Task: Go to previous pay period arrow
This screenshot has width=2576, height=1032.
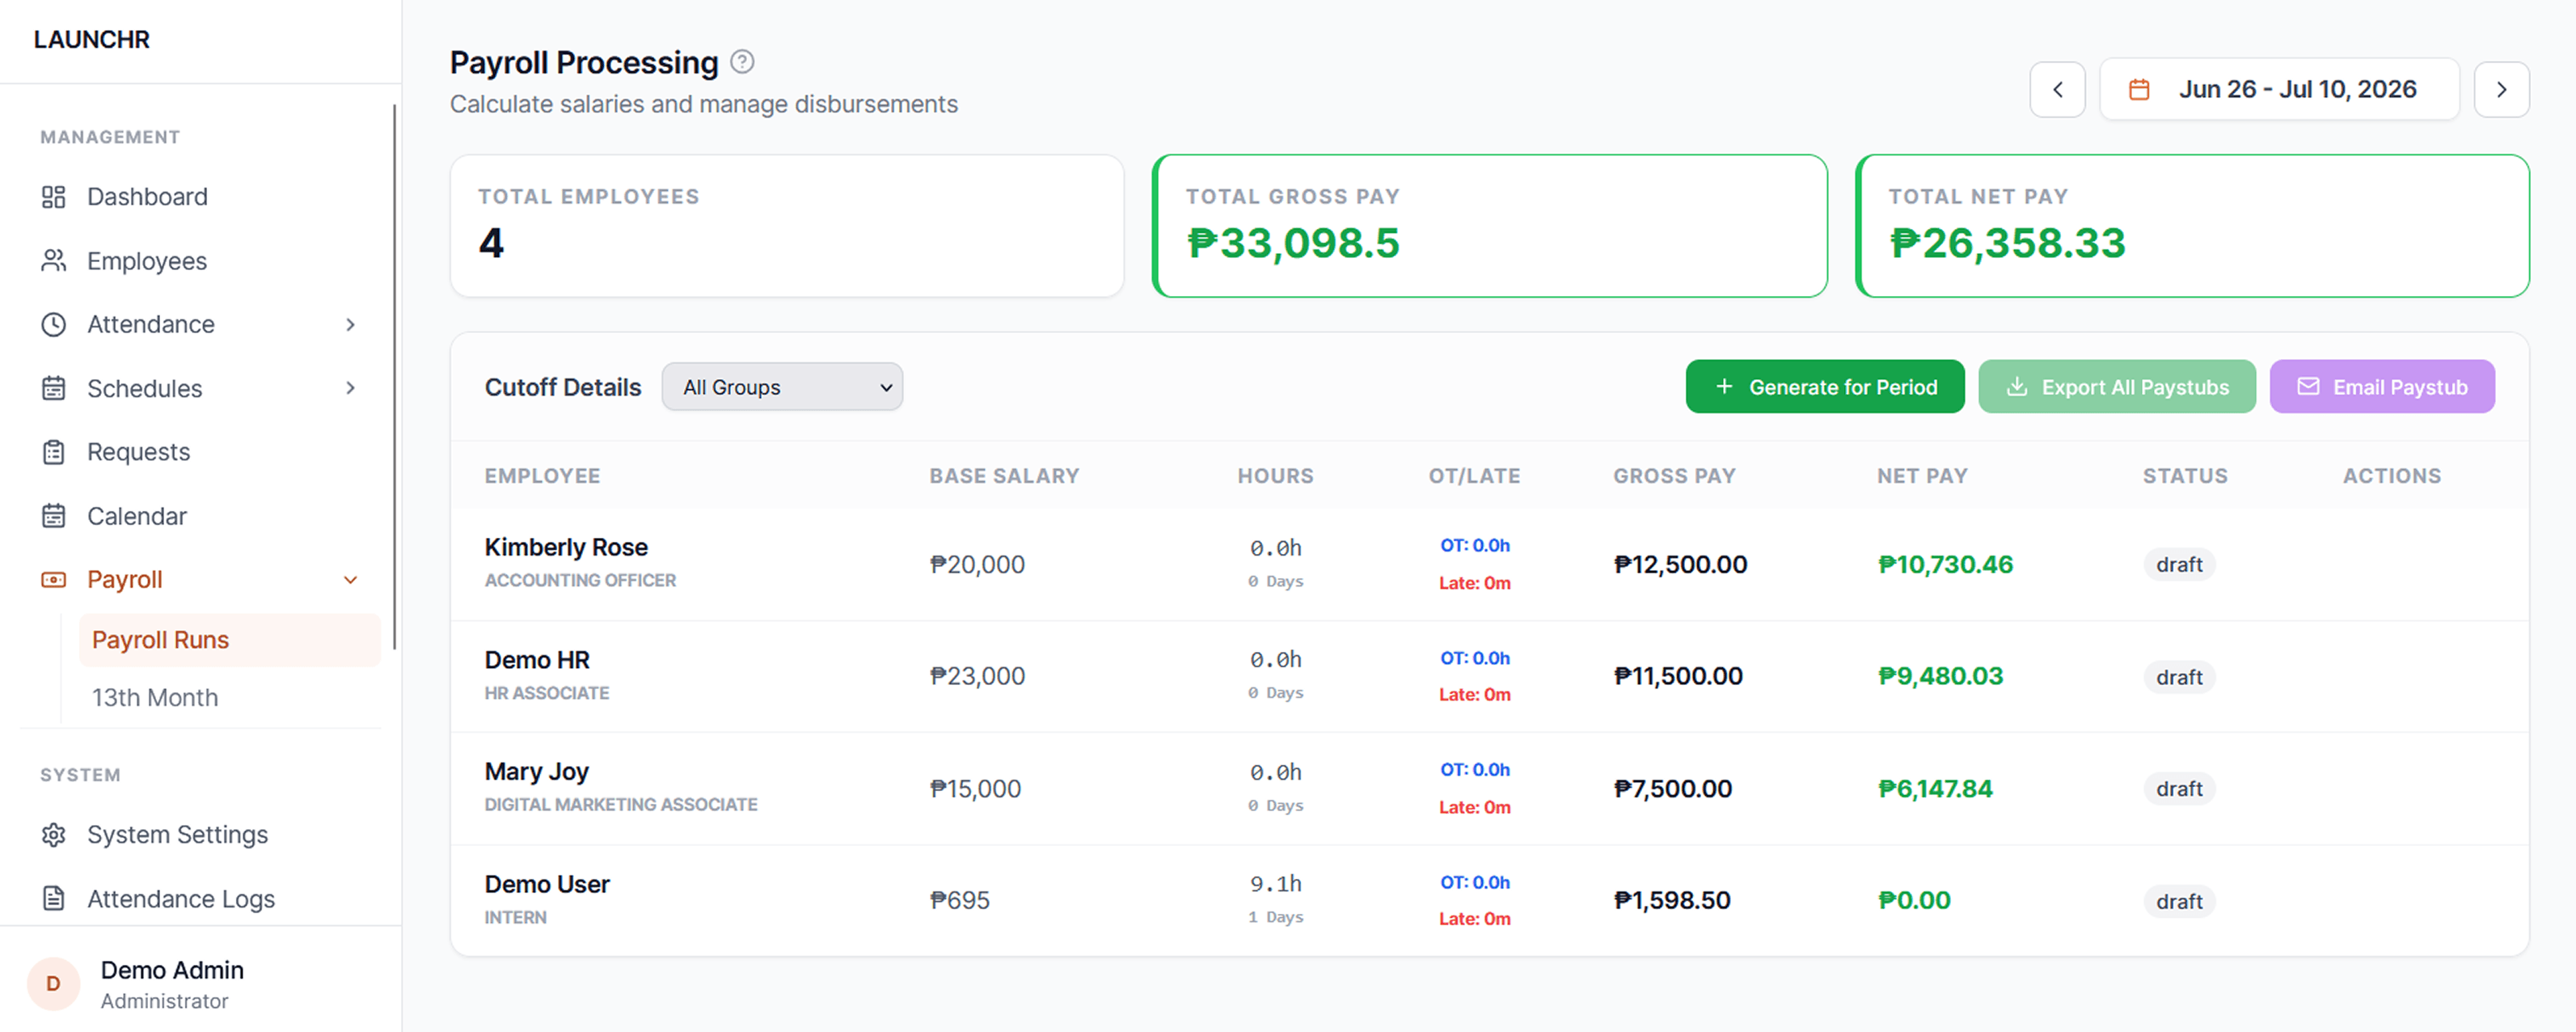Action: 2057,90
